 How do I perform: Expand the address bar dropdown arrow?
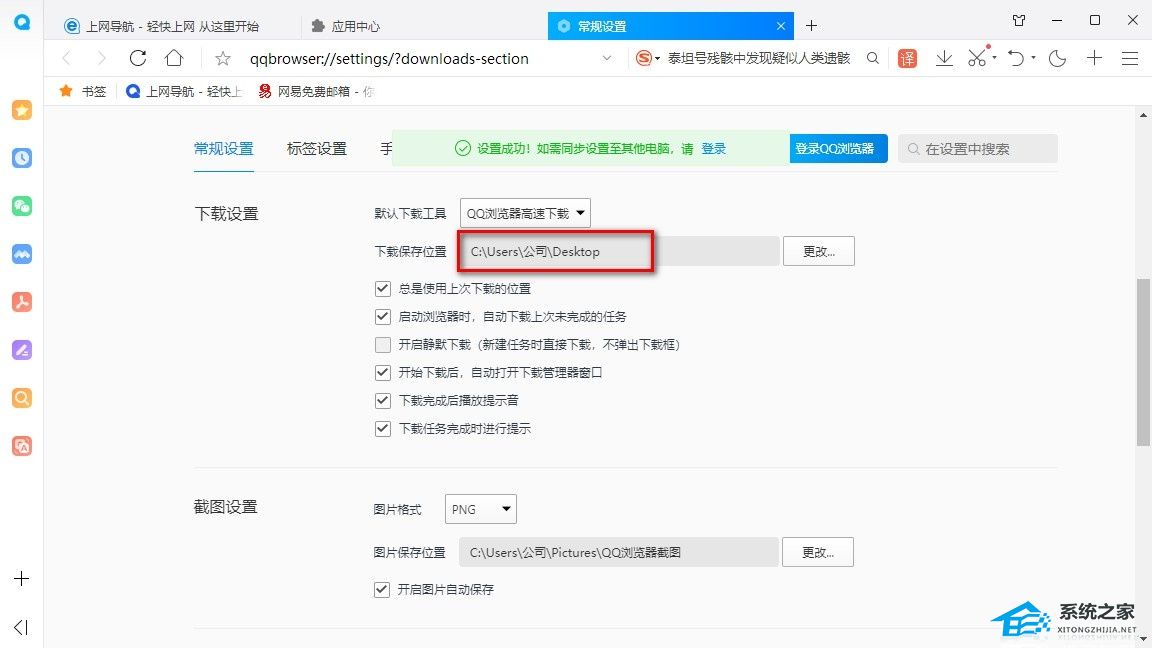coord(607,58)
